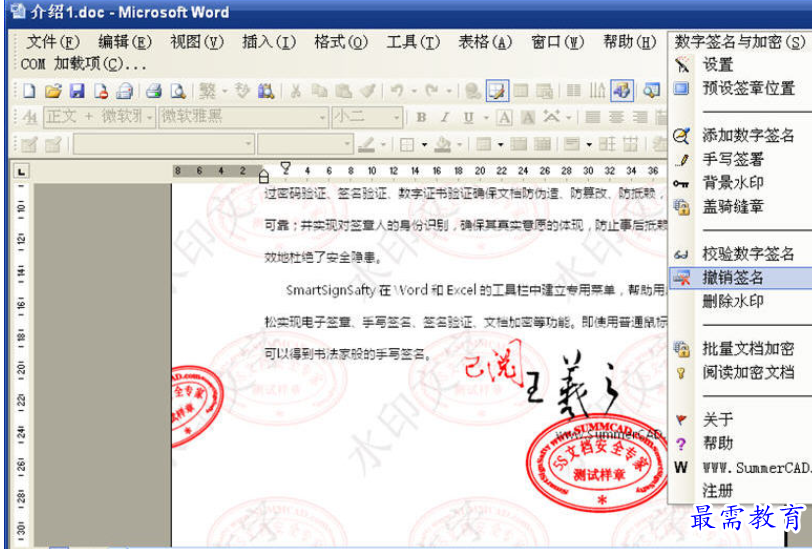Click COM 加载项(C)... item
Screen dimensions: 812x549
click(x=83, y=64)
